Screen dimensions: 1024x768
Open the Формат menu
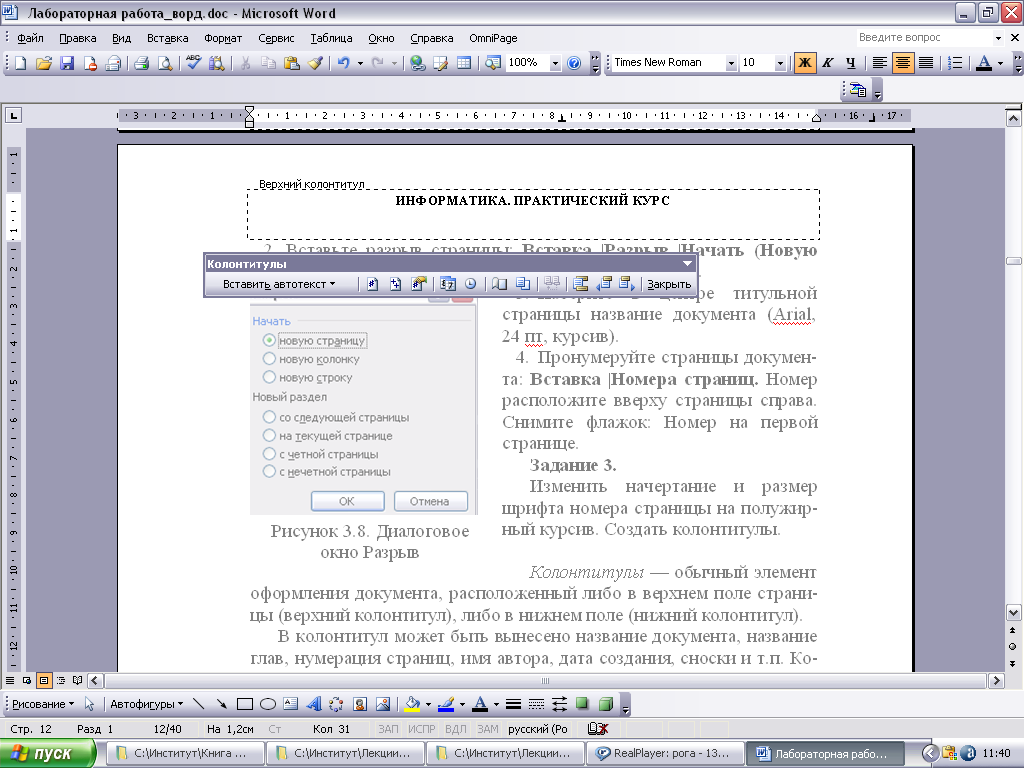pyautogui.click(x=223, y=38)
